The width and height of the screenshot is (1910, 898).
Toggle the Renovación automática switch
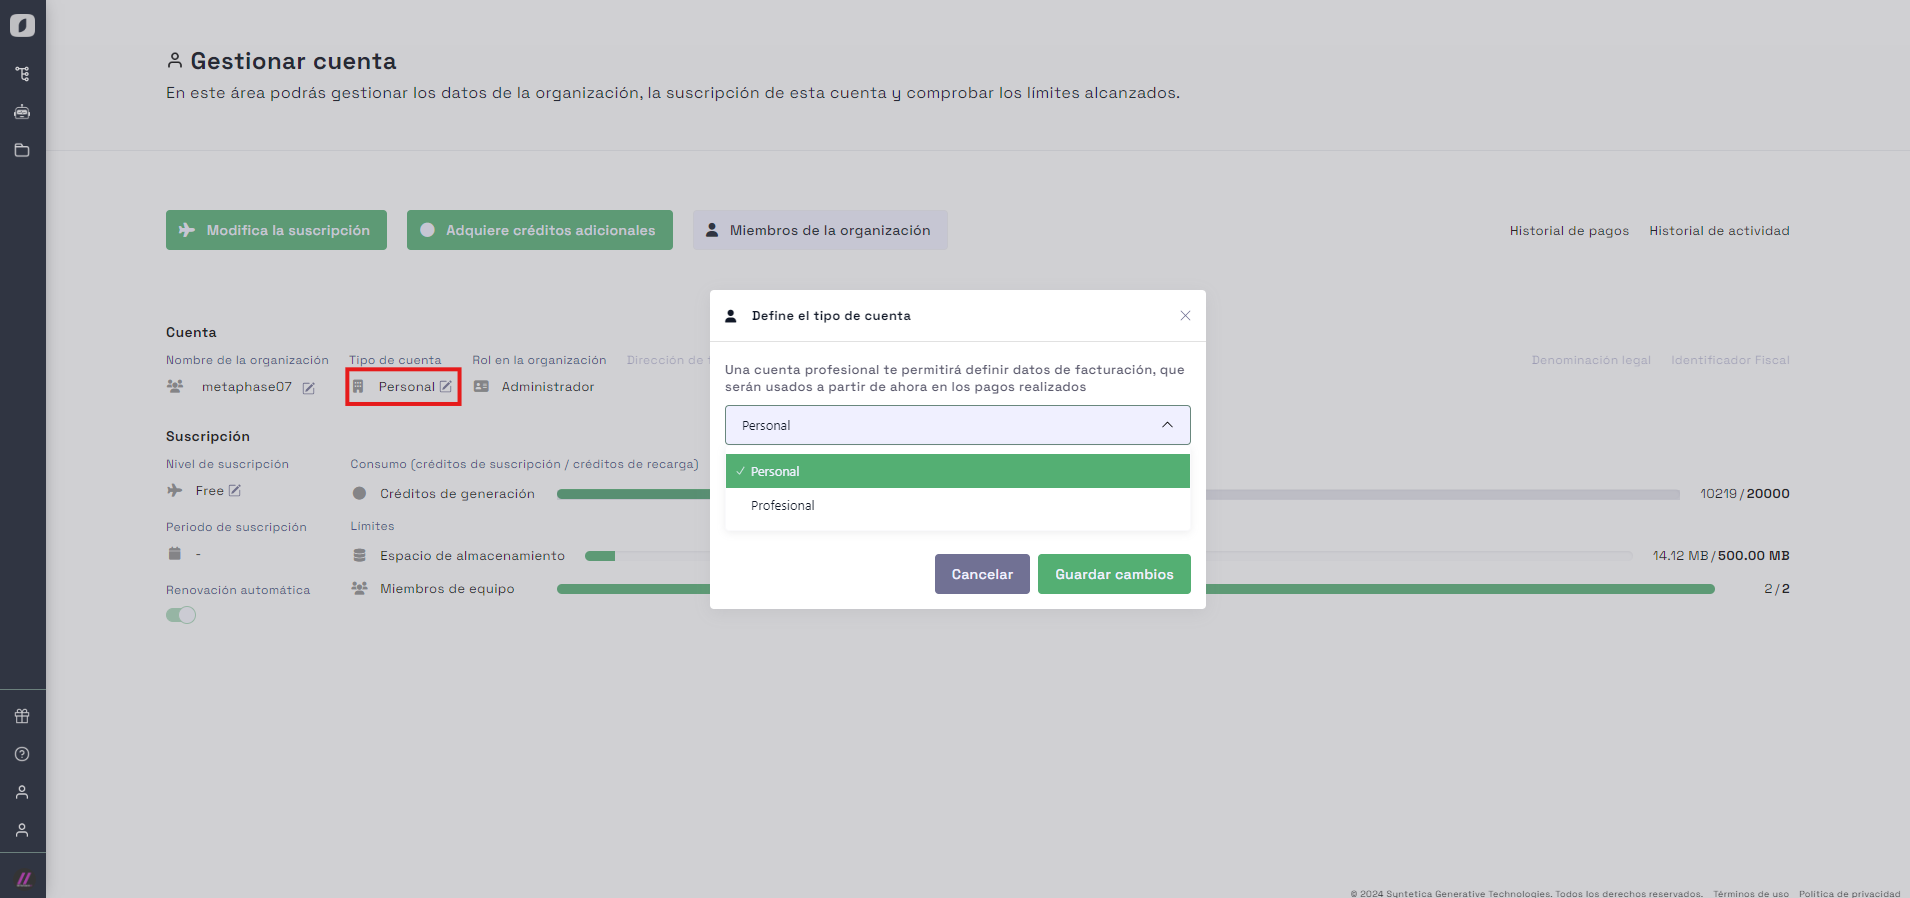point(181,615)
